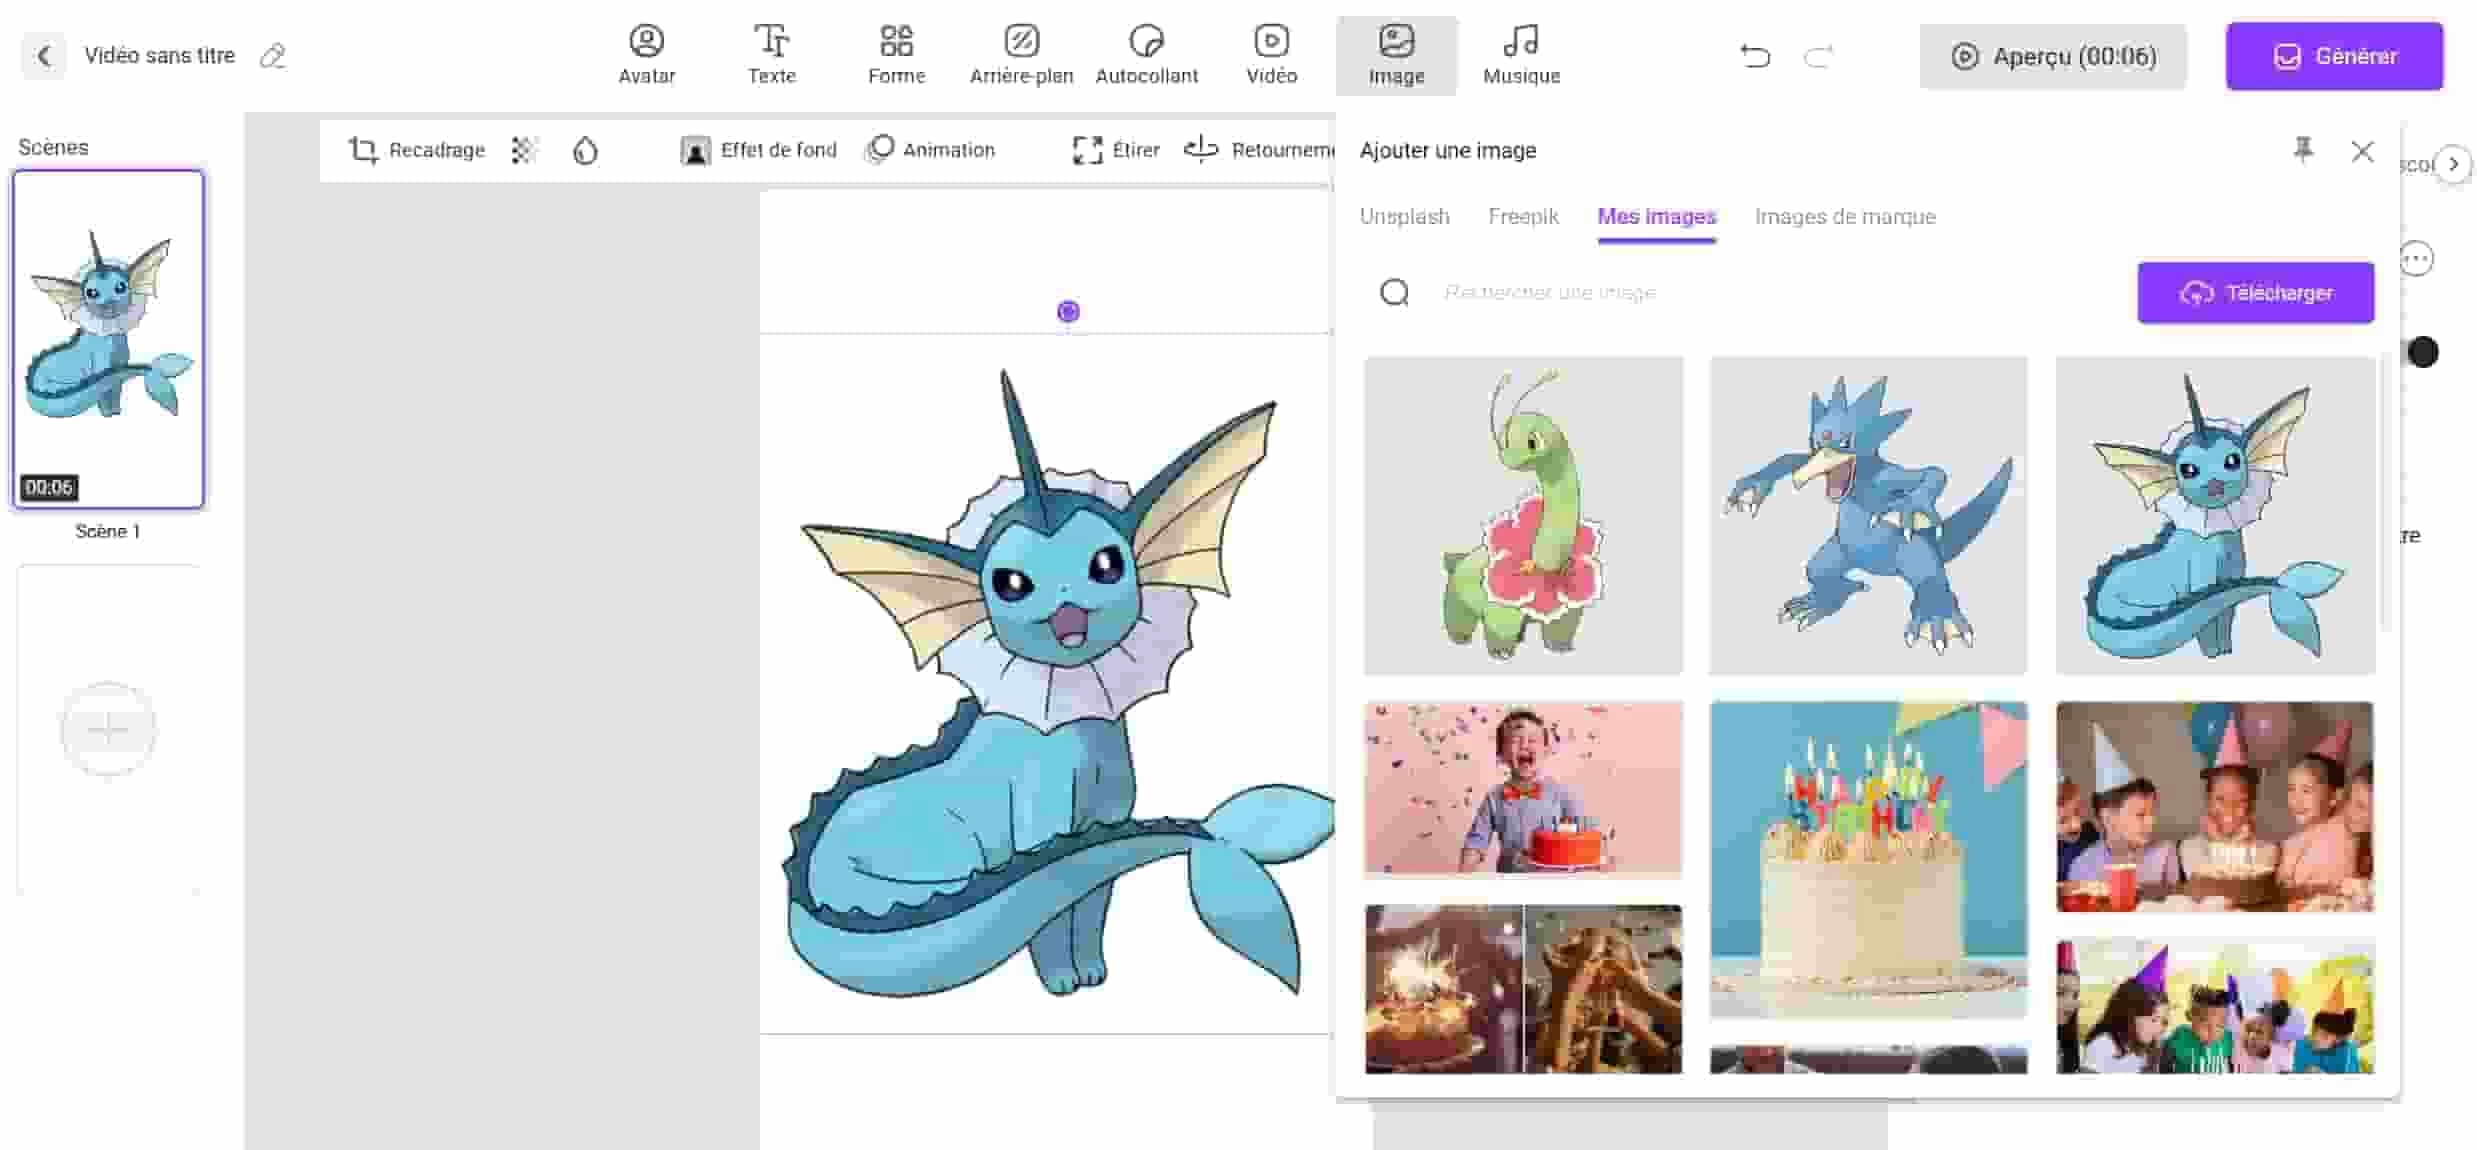Image resolution: width=2477 pixels, height=1150 pixels.
Task: Open the Vidéo tool
Action: point(1271,56)
